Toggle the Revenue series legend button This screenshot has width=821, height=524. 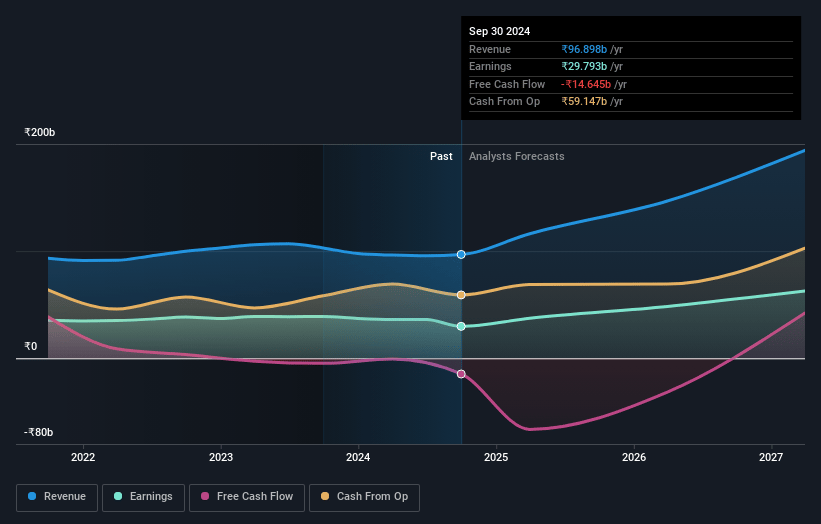coord(57,497)
